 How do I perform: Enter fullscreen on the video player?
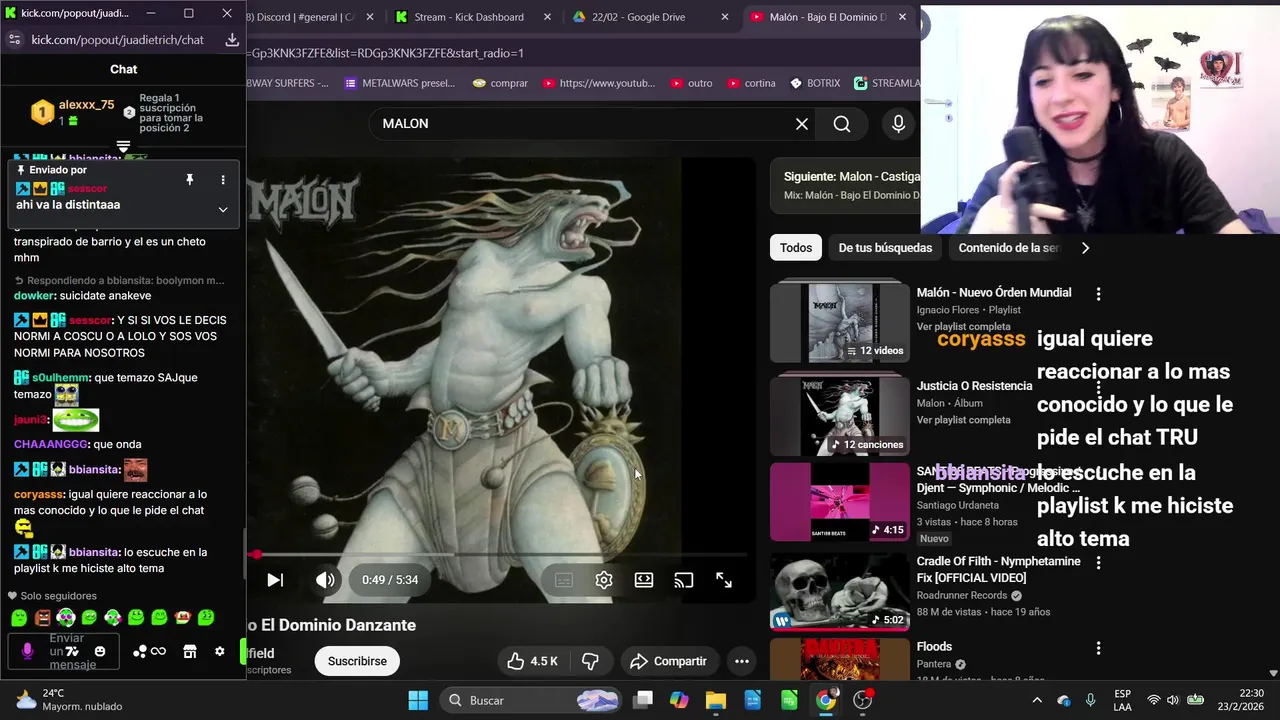[x=724, y=580]
